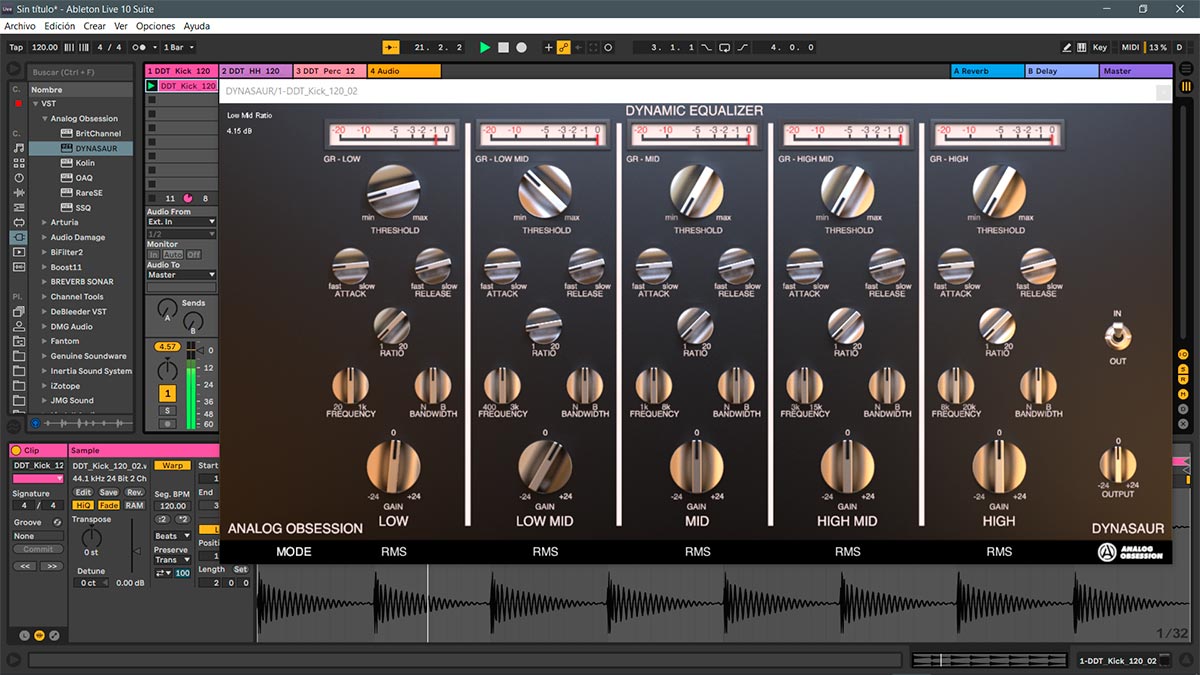Click the BritChannel plug-in device icon
The width and height of the screenshot is (1200, 675).
point(65,133)
